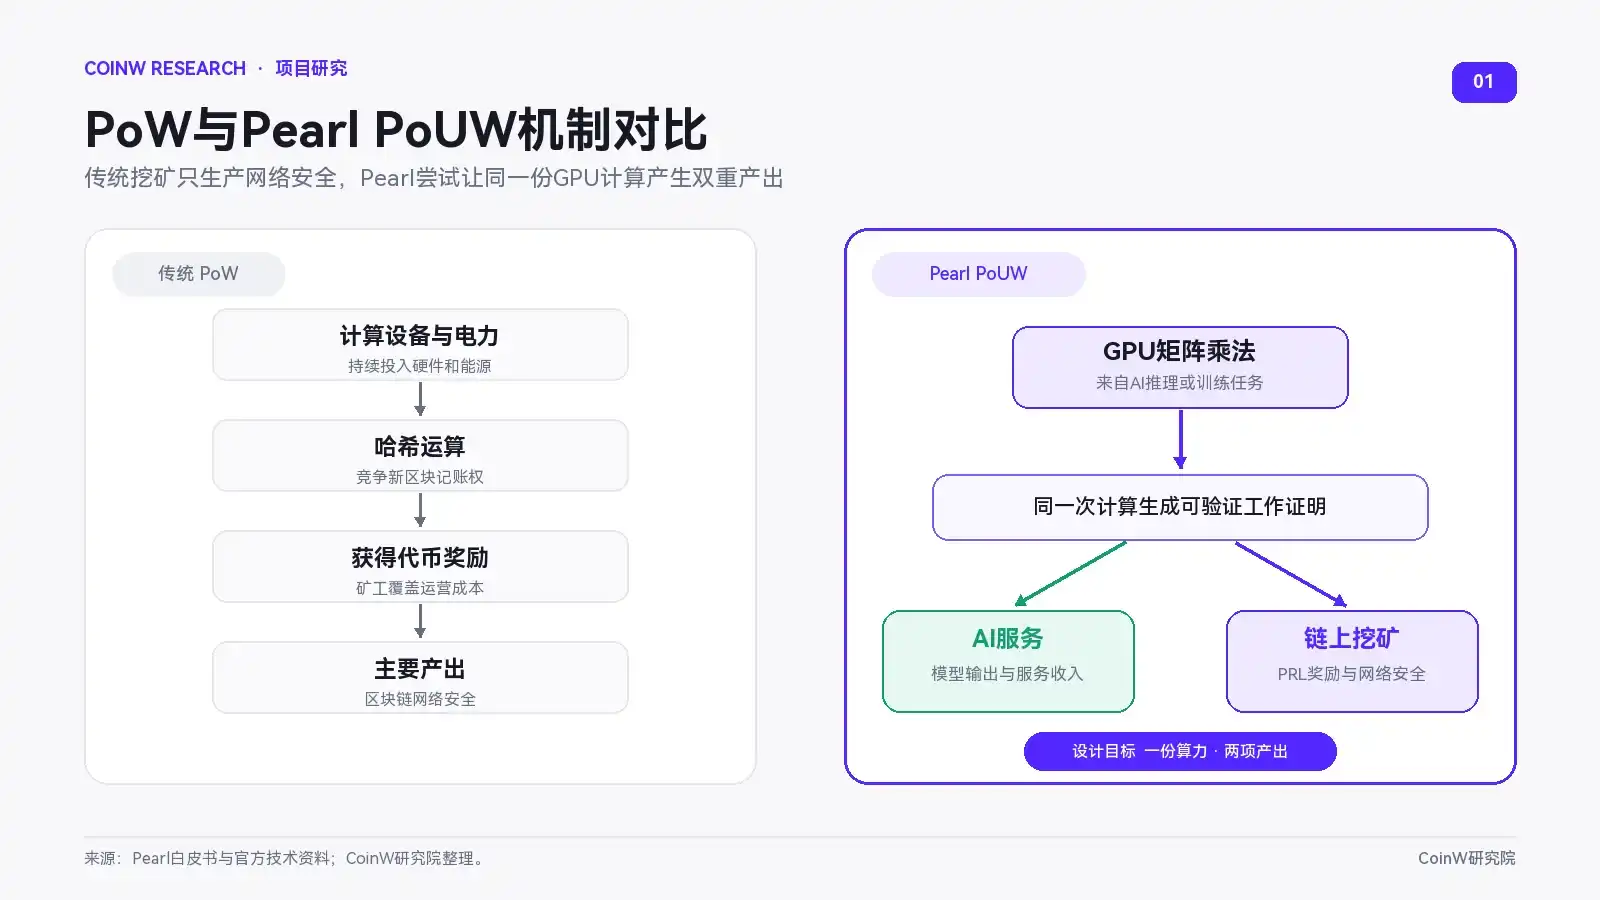
Task: Click the arrow below GPU矩阵乘法 box
Action: point(1180,440)
